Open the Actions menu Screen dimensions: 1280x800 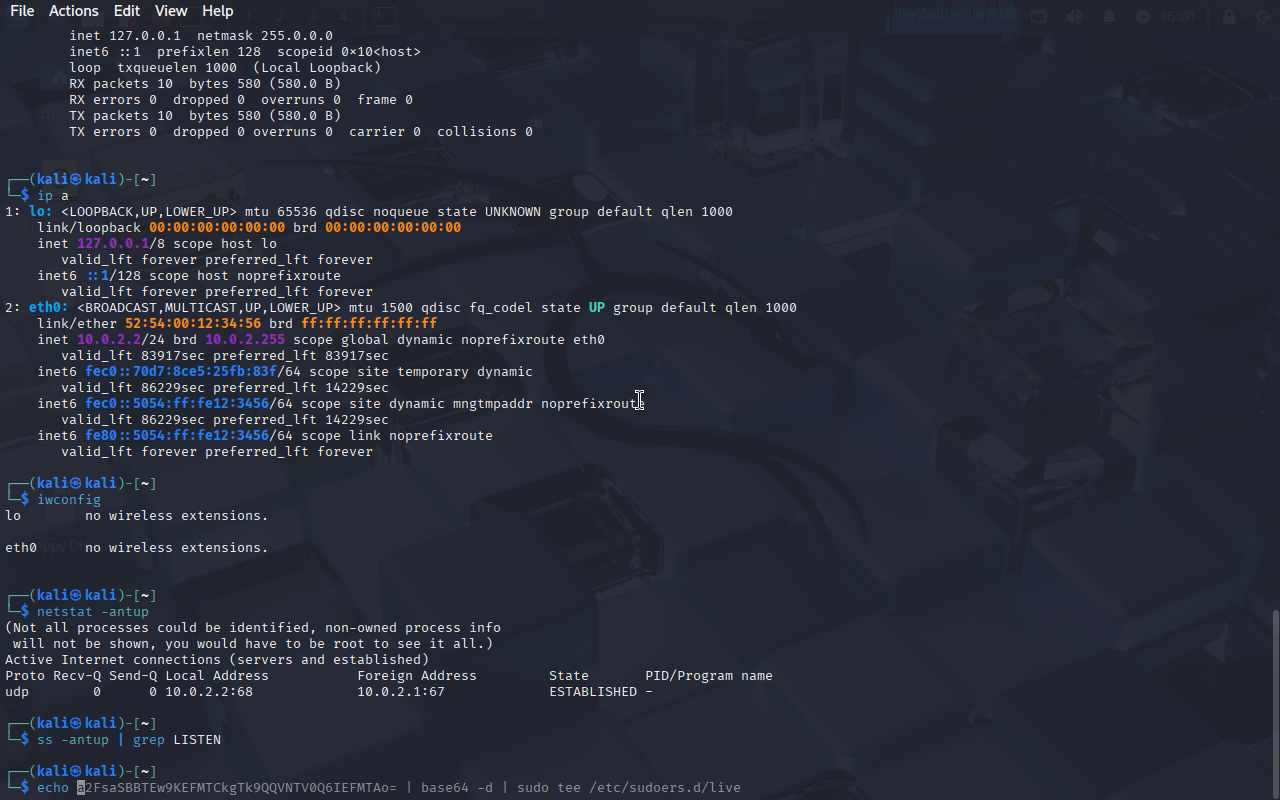74,11
